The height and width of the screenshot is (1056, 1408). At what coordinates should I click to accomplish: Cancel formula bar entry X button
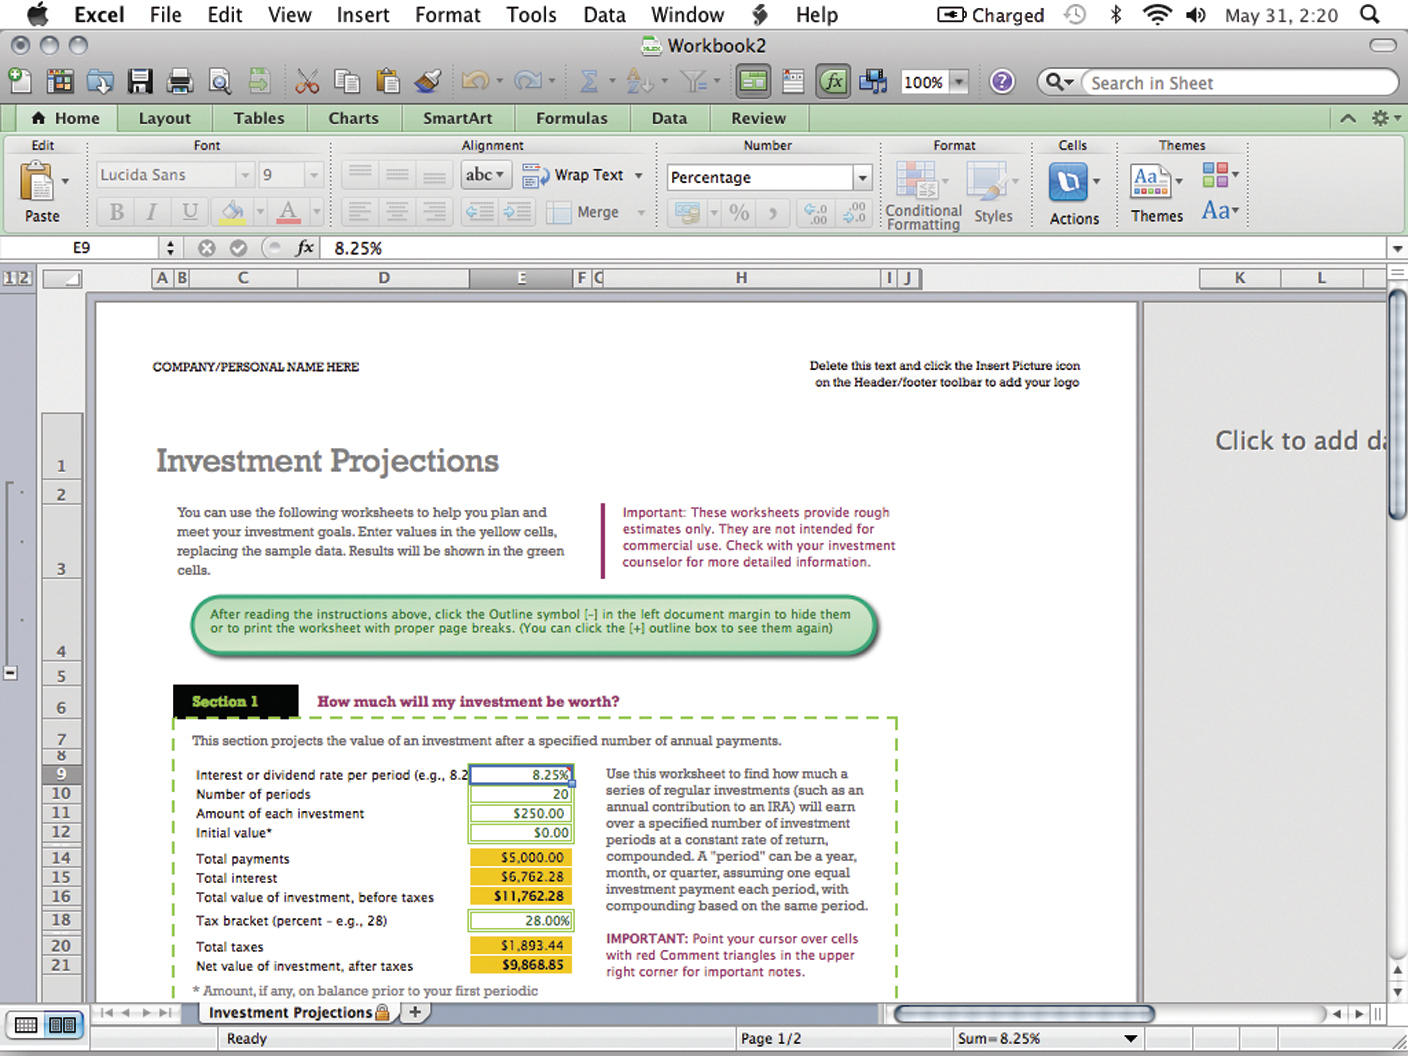point(206,248)
